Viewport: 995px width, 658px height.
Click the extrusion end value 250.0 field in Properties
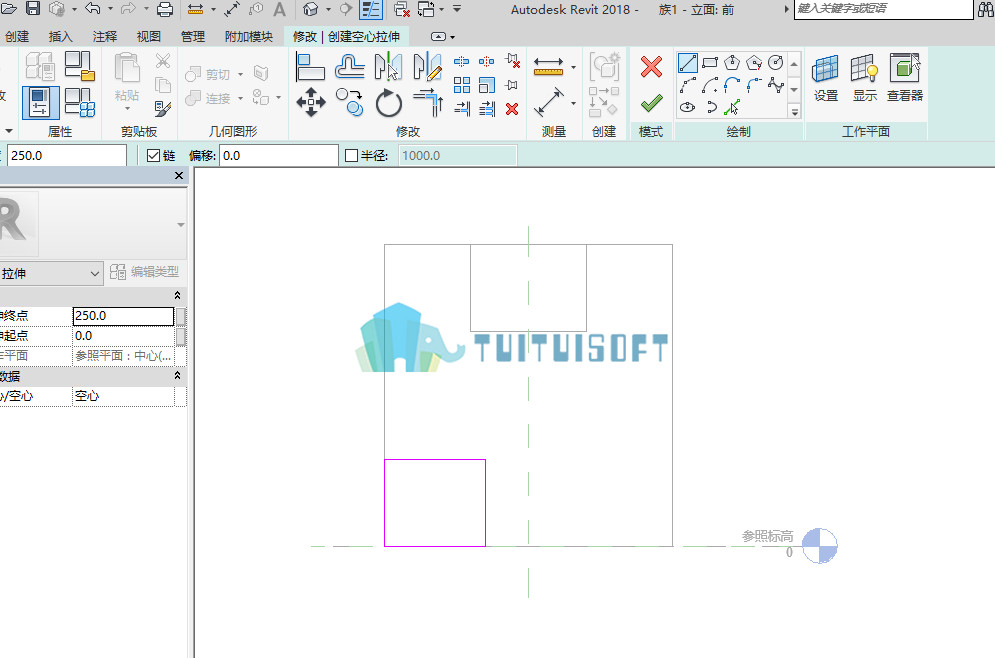tap(123, 316)
